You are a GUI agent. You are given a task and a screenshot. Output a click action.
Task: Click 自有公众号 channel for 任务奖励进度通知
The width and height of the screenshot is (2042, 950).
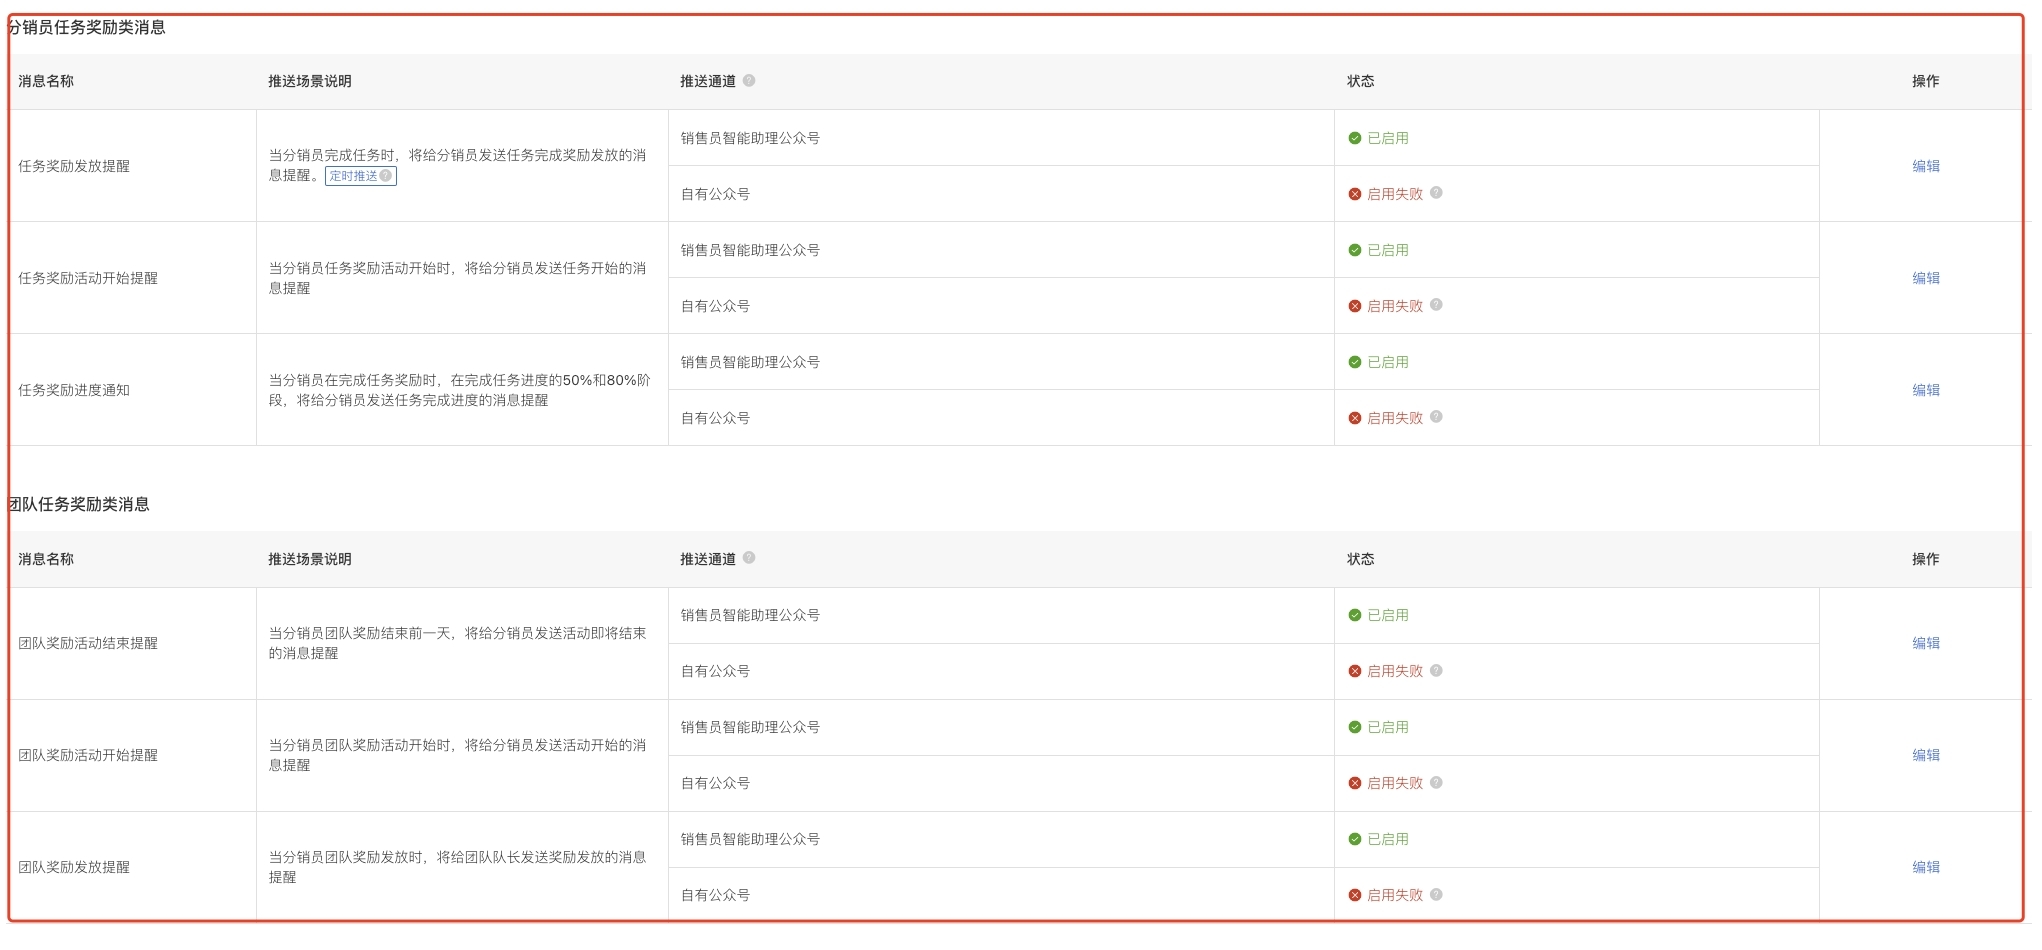[715, 418]
